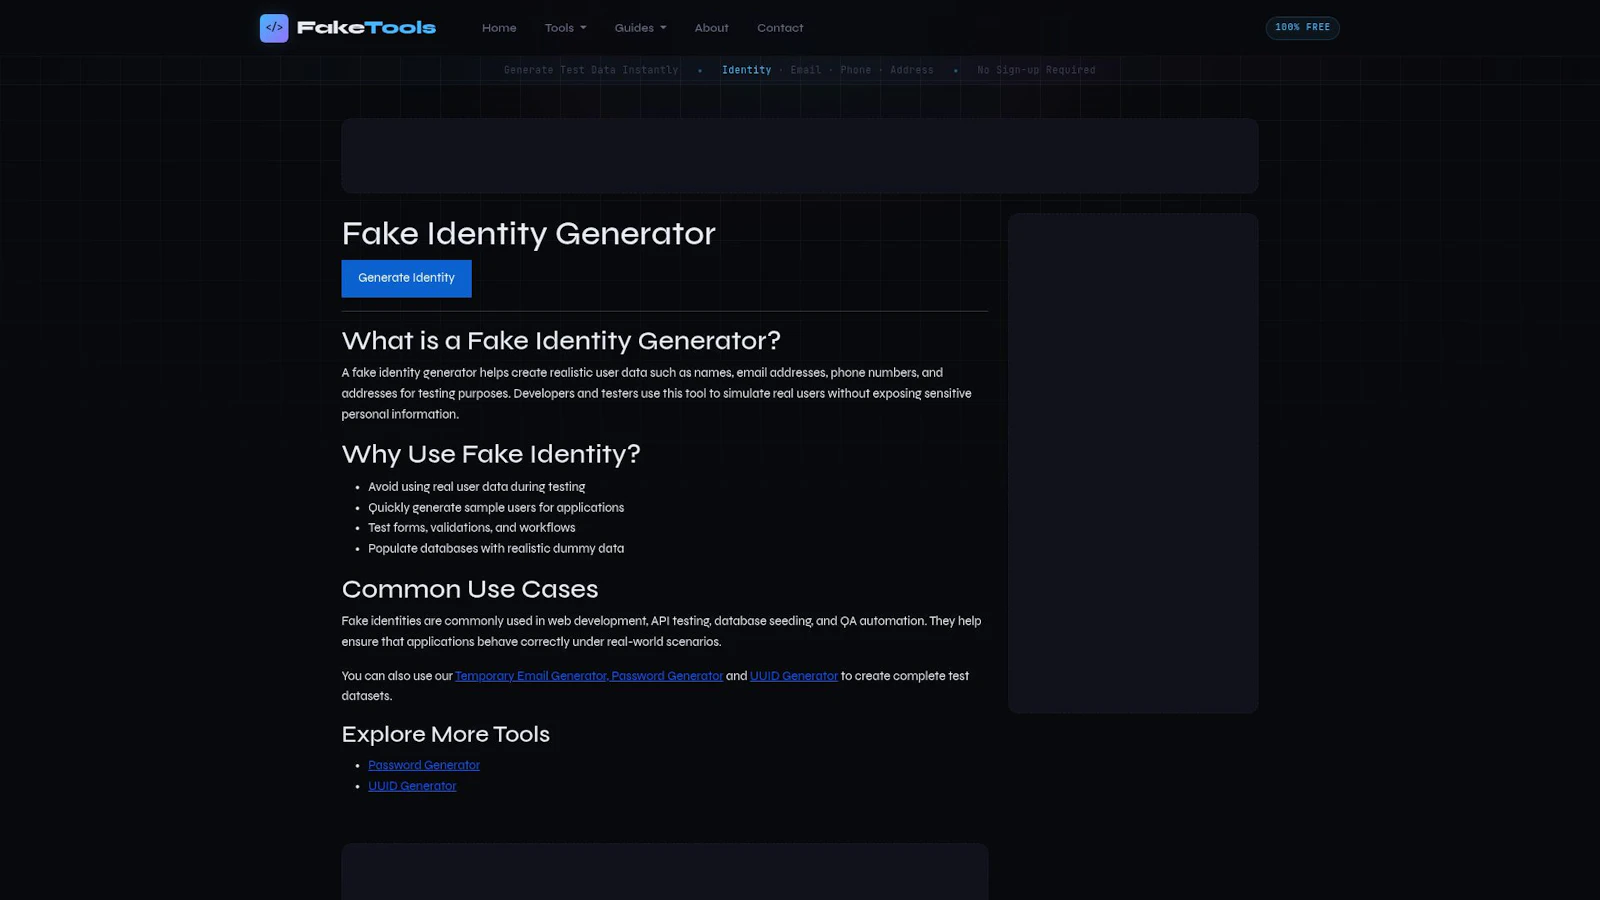
Task: Click the Common Use Cases heading
Action: point(470,589)
